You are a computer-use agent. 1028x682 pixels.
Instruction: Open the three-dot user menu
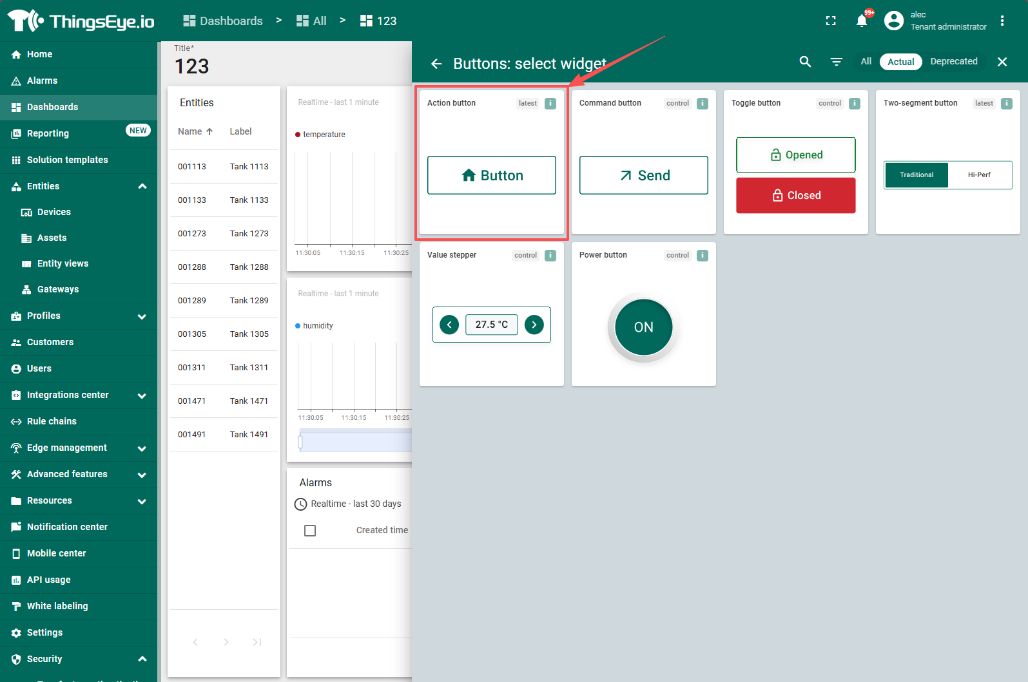pos(1003,21)
